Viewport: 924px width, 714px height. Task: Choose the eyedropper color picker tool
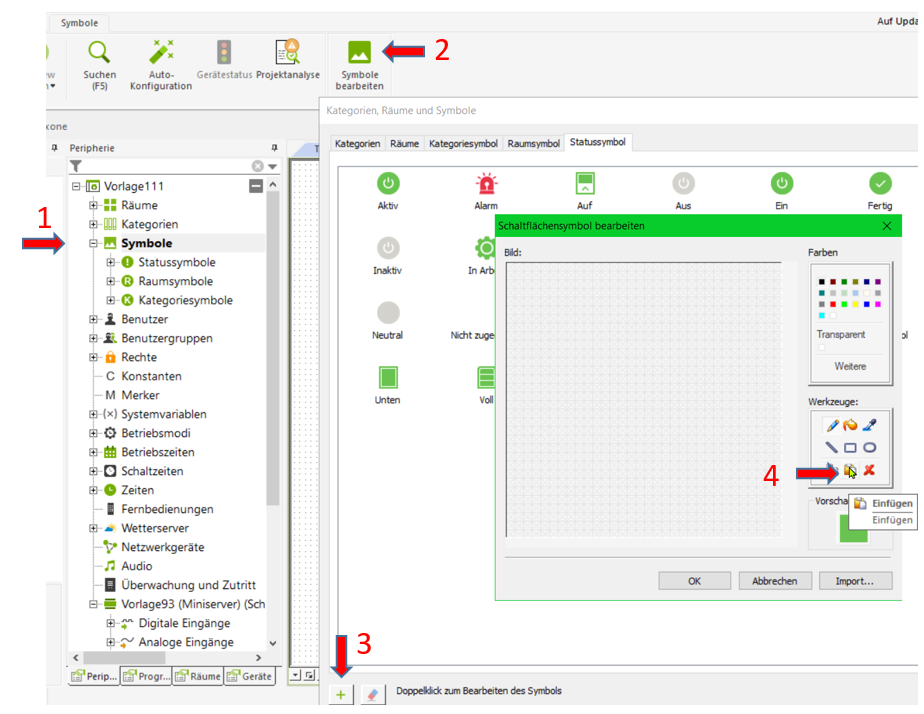pos(869,425)
